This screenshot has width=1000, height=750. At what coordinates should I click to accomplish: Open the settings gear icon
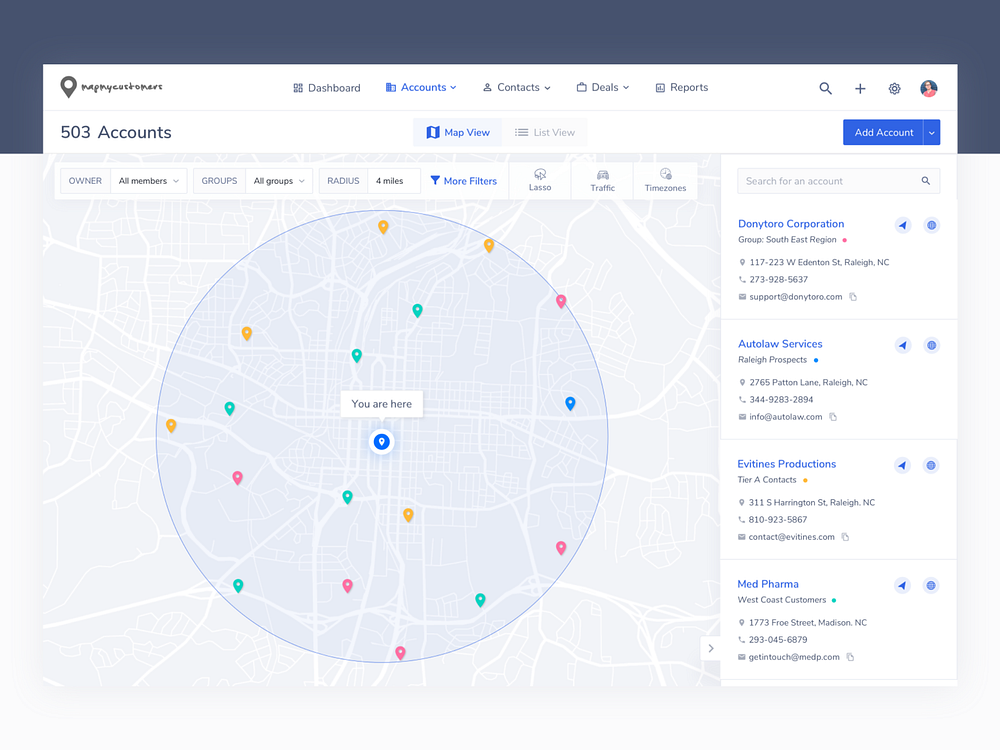click(x=894, y=89)
